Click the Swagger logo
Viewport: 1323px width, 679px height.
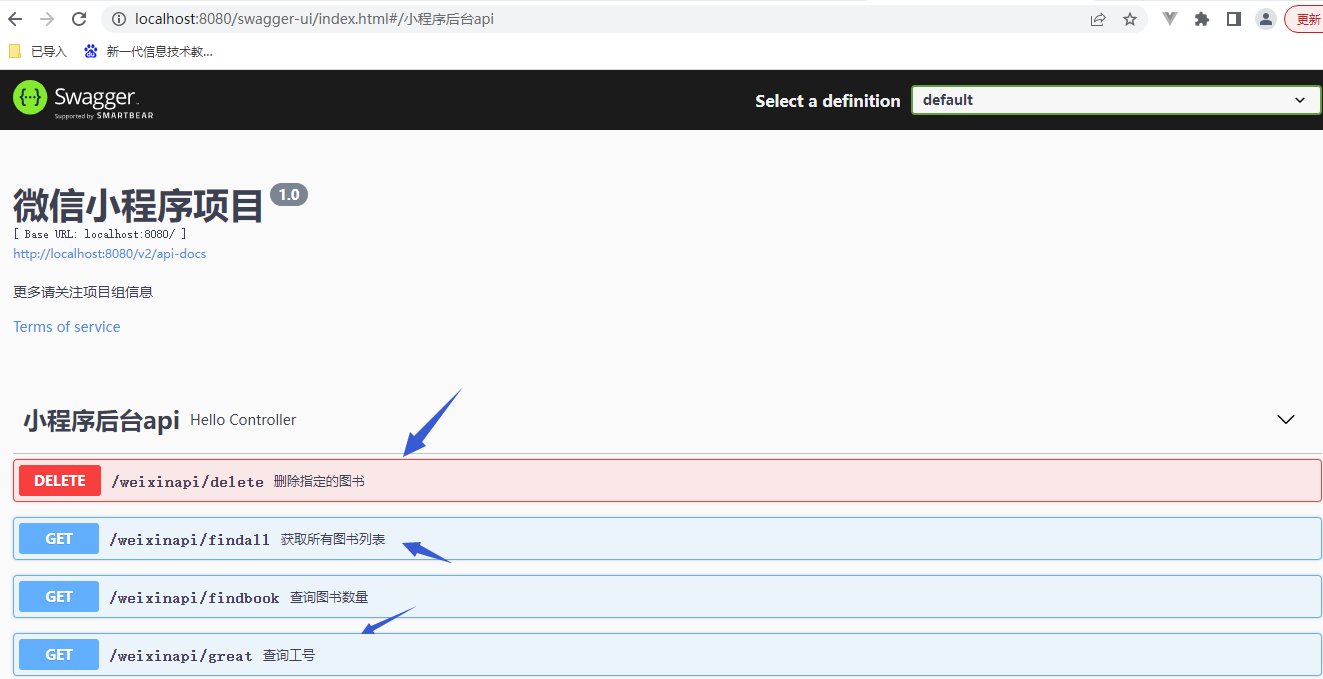tap(83, 100)
